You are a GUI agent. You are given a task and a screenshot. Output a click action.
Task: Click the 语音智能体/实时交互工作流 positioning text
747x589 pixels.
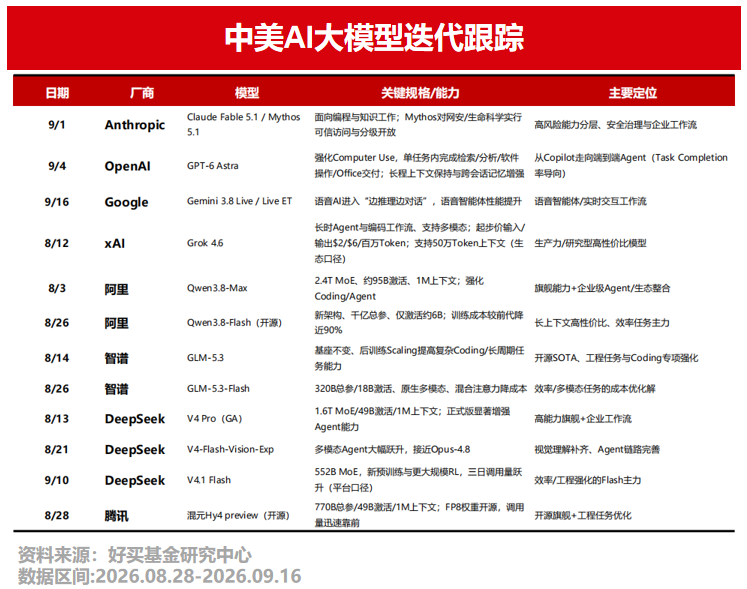pos(590,202)
